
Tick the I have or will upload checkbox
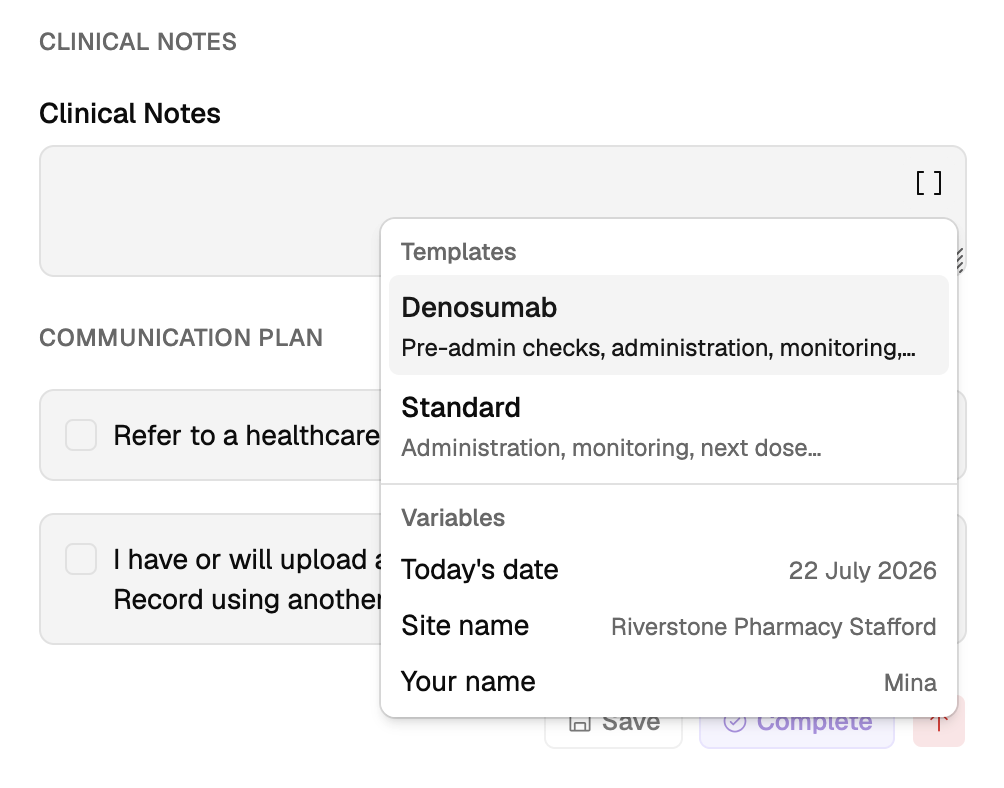tap(81, 559)
